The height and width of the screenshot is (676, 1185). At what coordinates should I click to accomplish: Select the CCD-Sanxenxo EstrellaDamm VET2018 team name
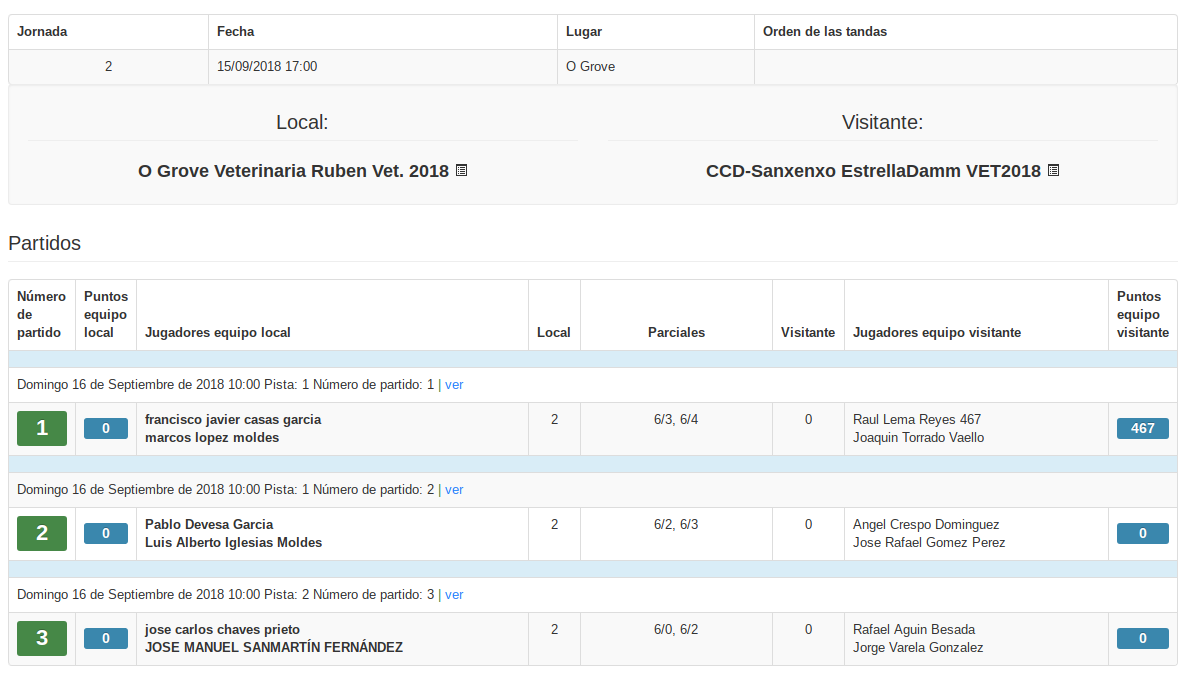click(873, 171)
